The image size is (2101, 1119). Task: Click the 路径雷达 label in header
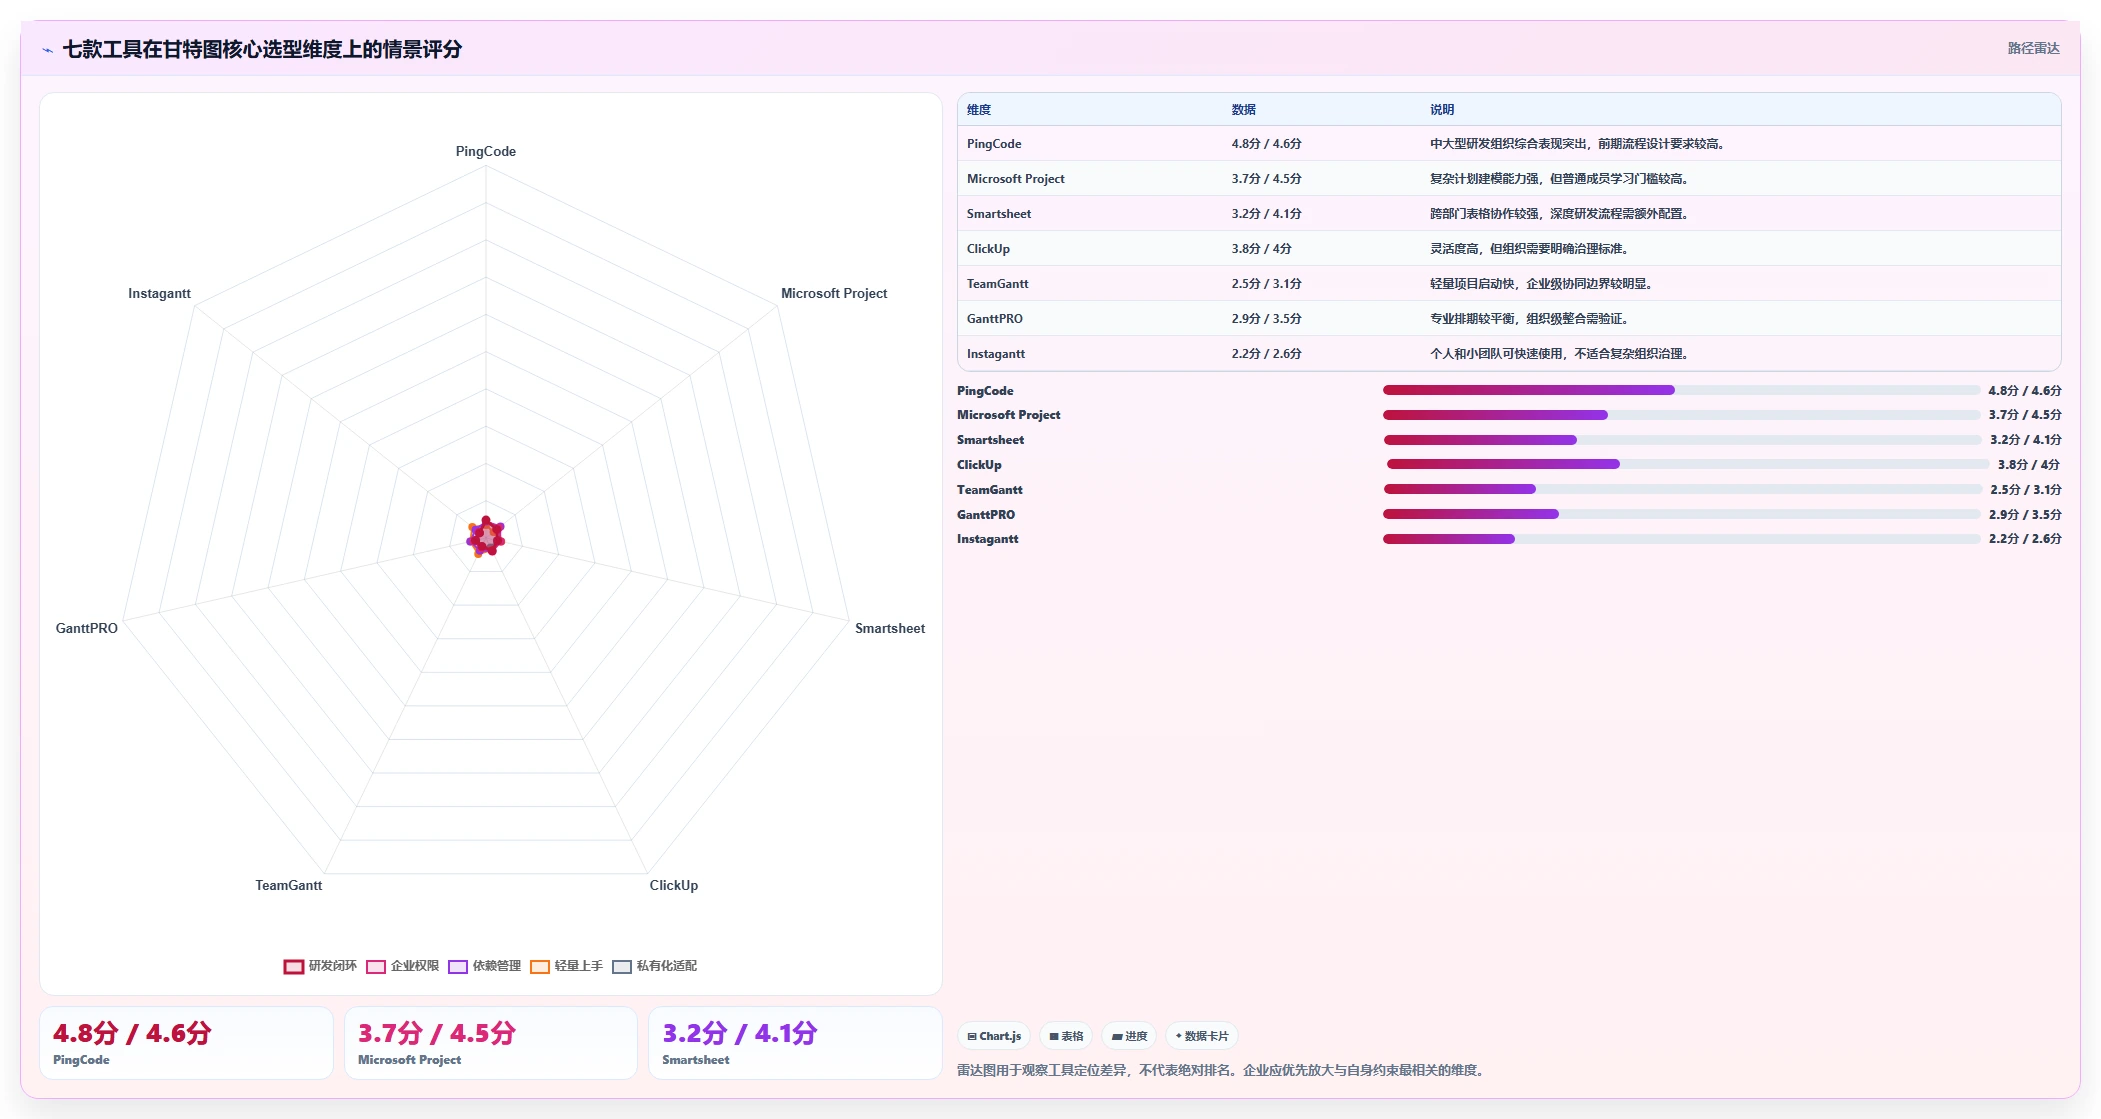click(x=2033, y=48)
